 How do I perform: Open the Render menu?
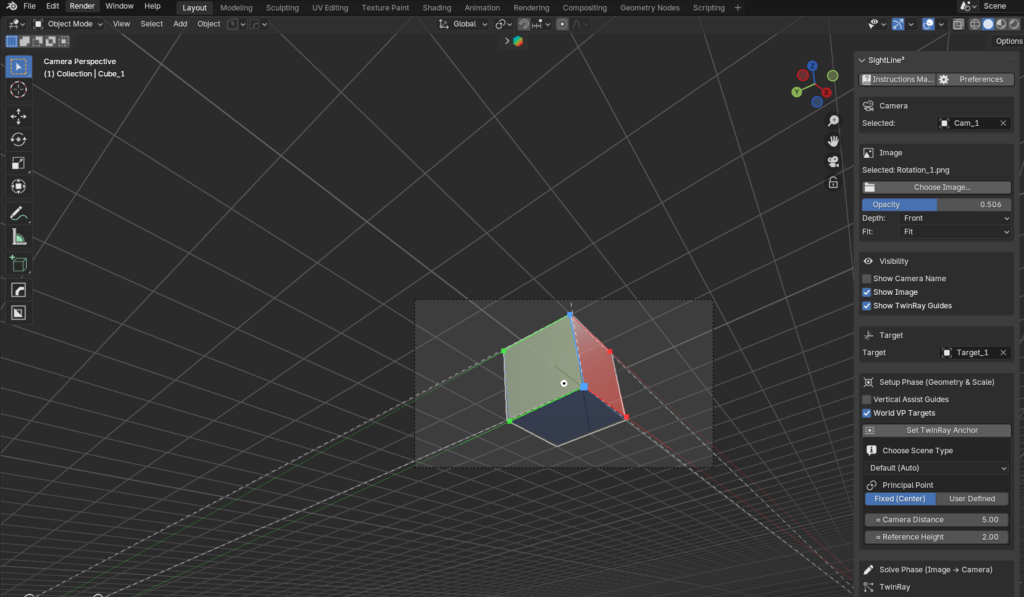[x=82, y=6]
